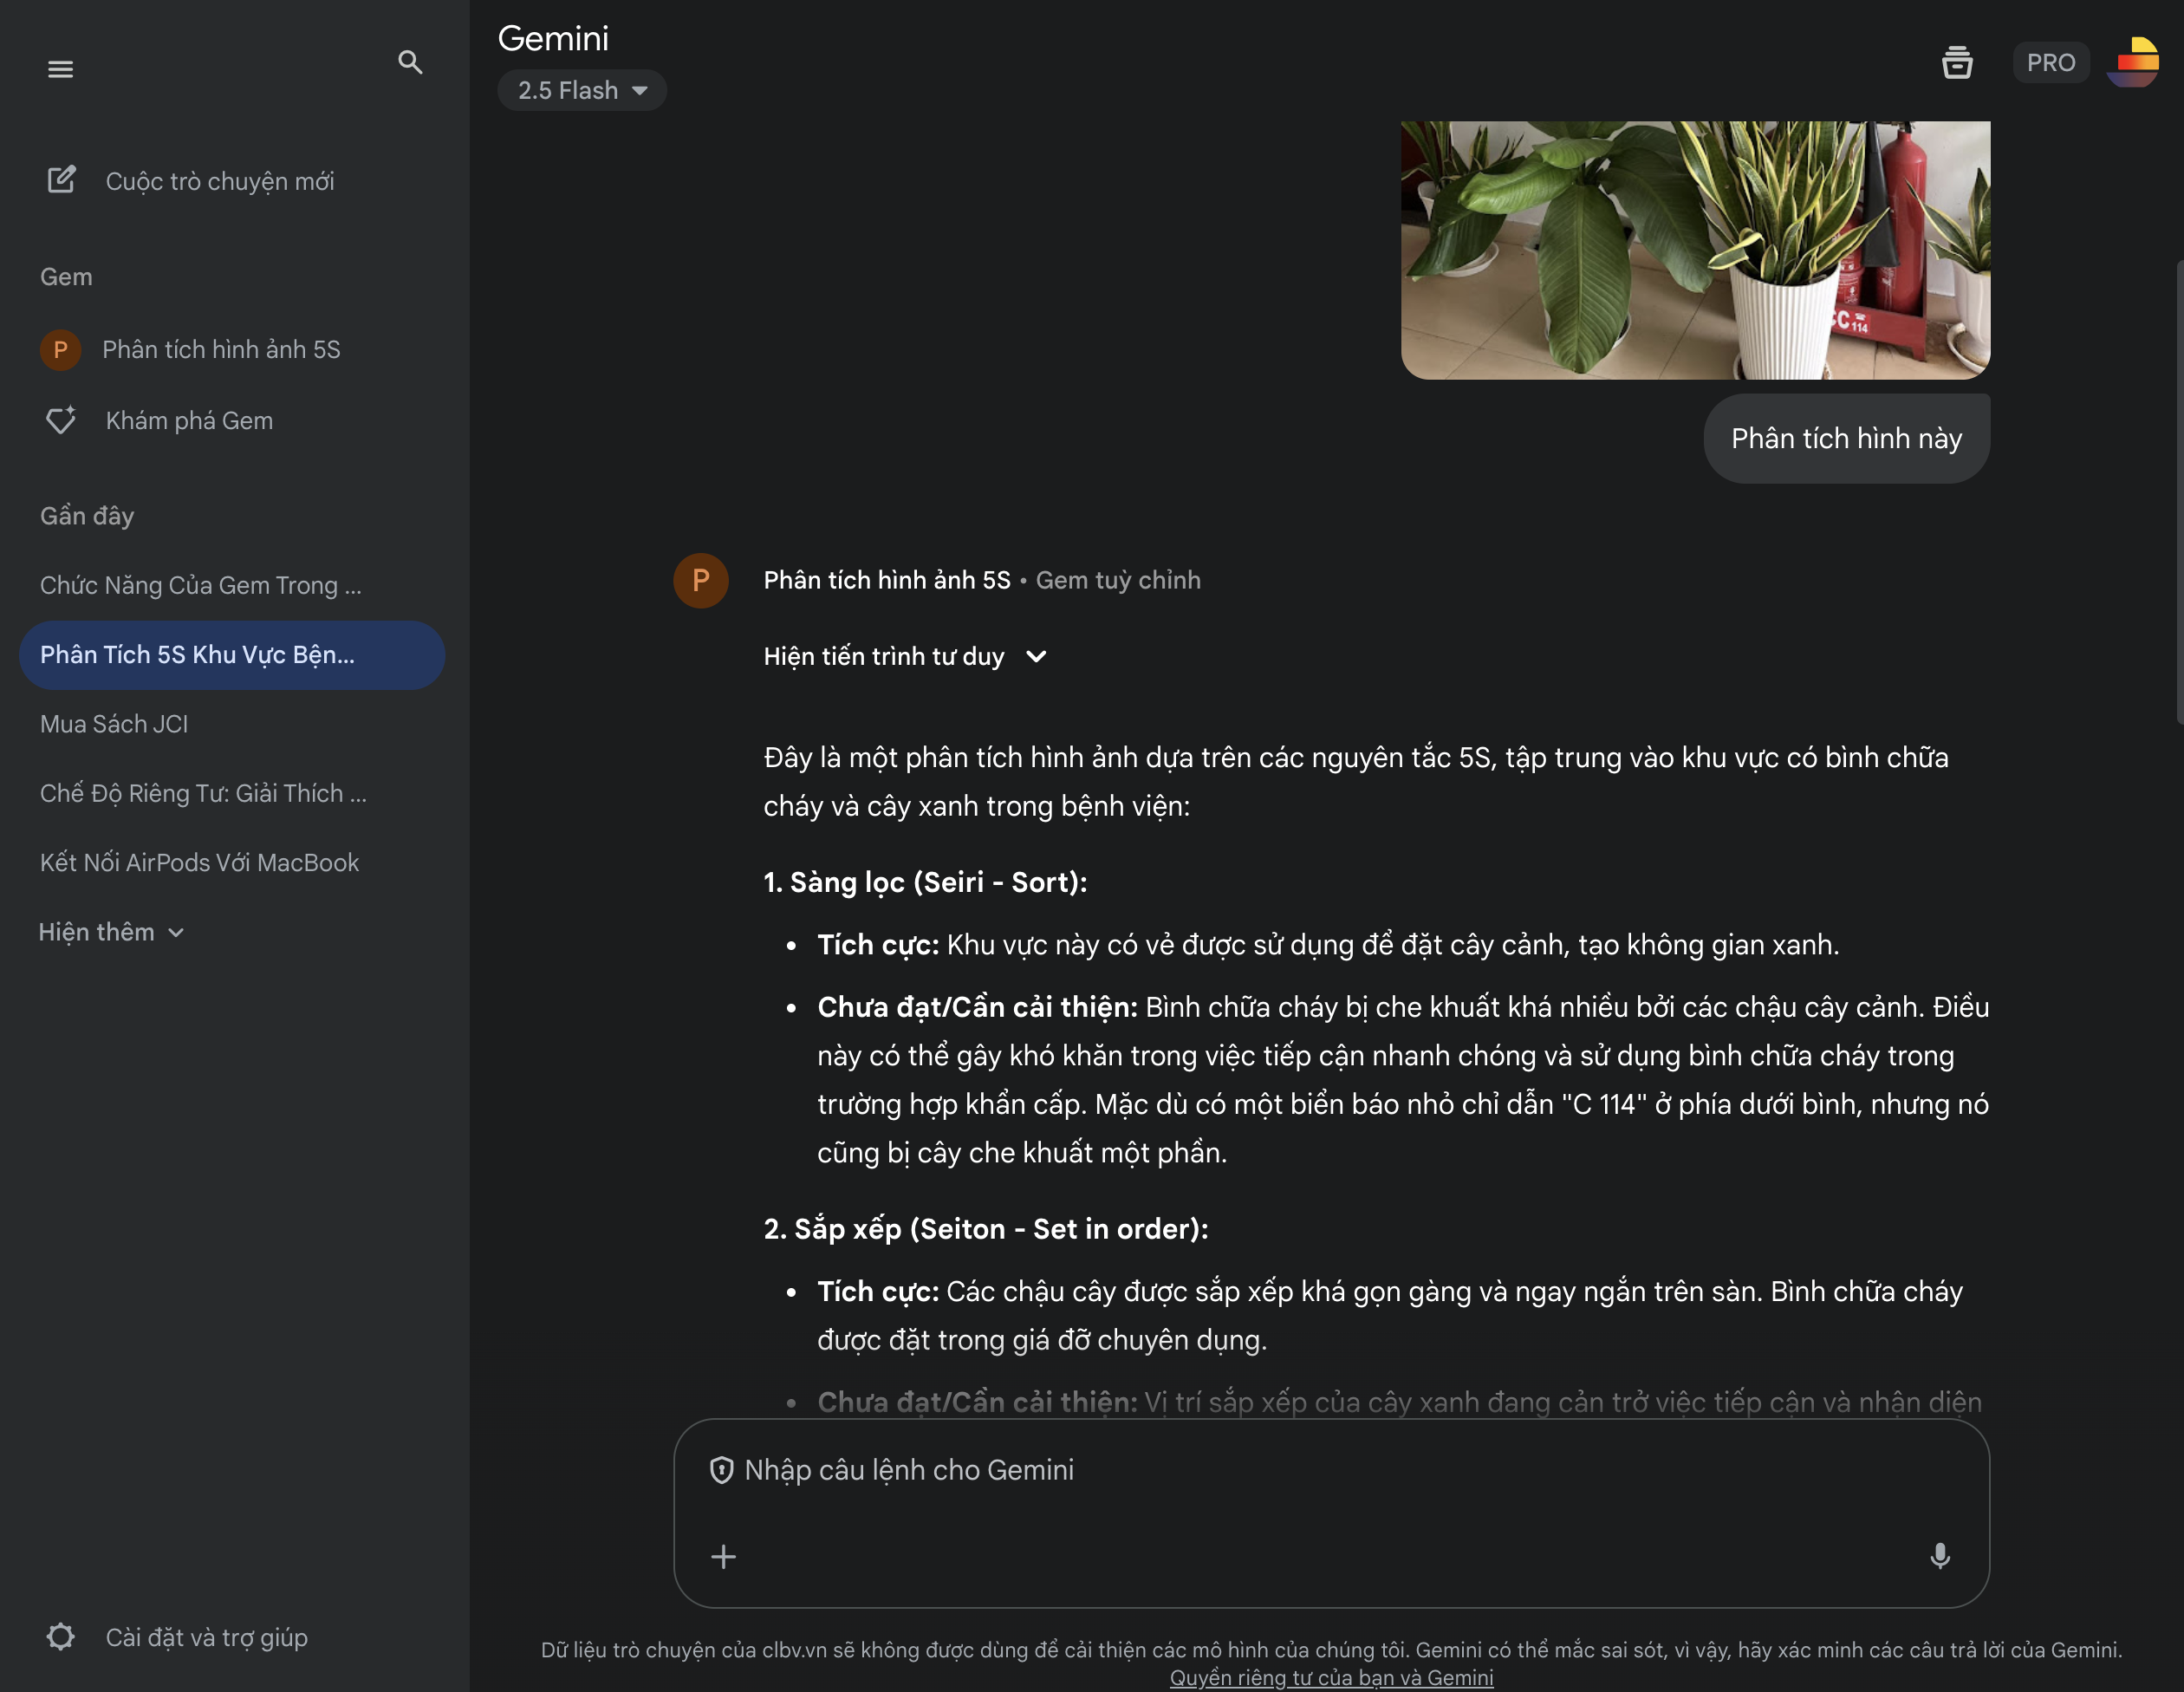Activate the microphone voice input icon

pos(1939,1556)
